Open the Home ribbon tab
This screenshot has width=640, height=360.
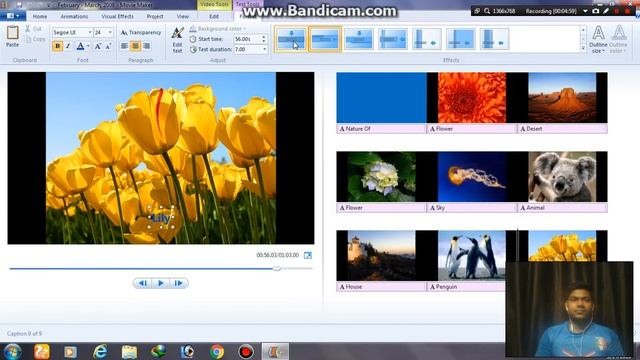40,16
